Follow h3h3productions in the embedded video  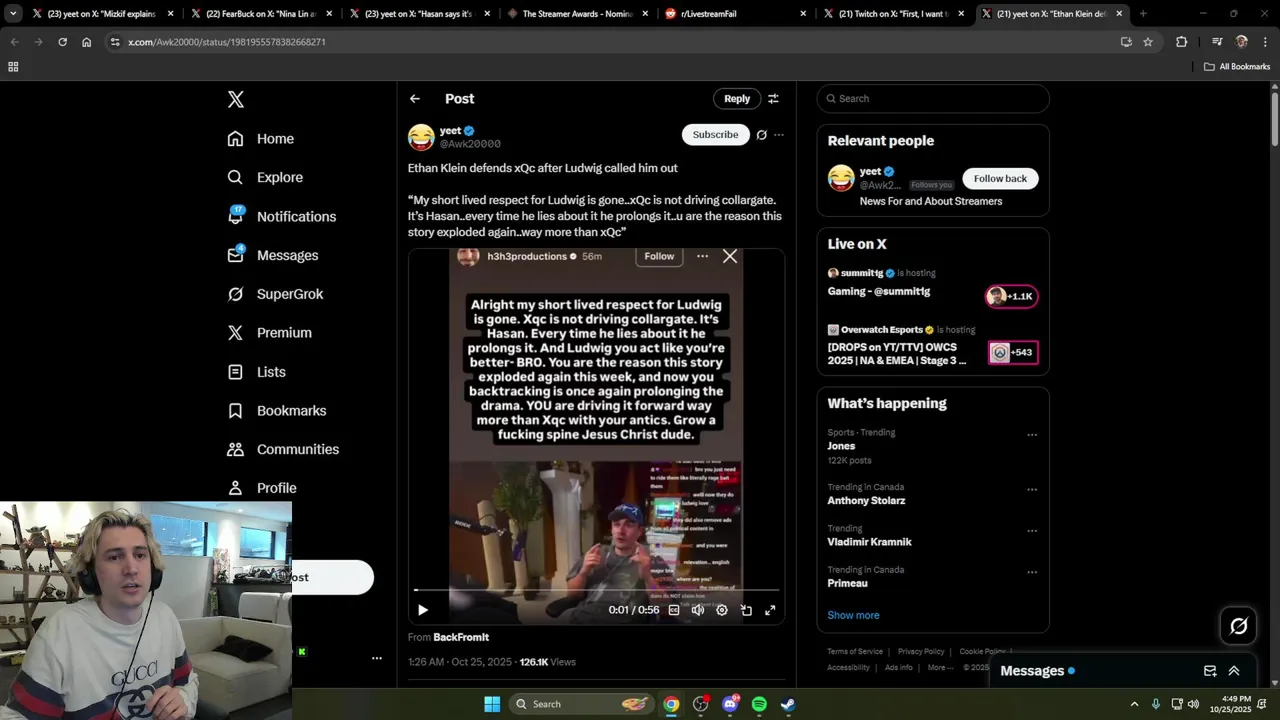(659, 256)
